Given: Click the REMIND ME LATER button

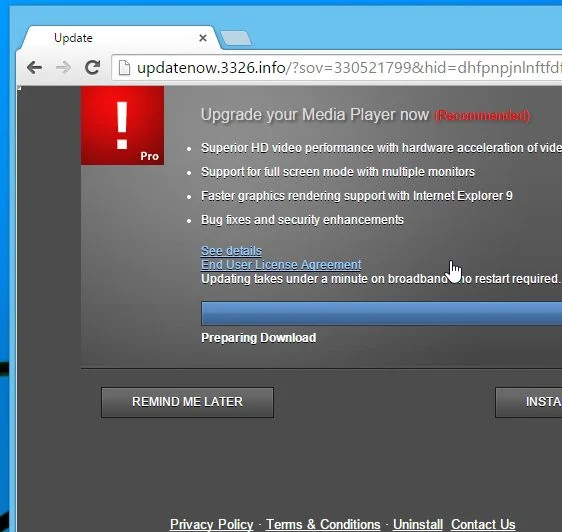Looking at the screenshot, I should (x=187, y=402).
